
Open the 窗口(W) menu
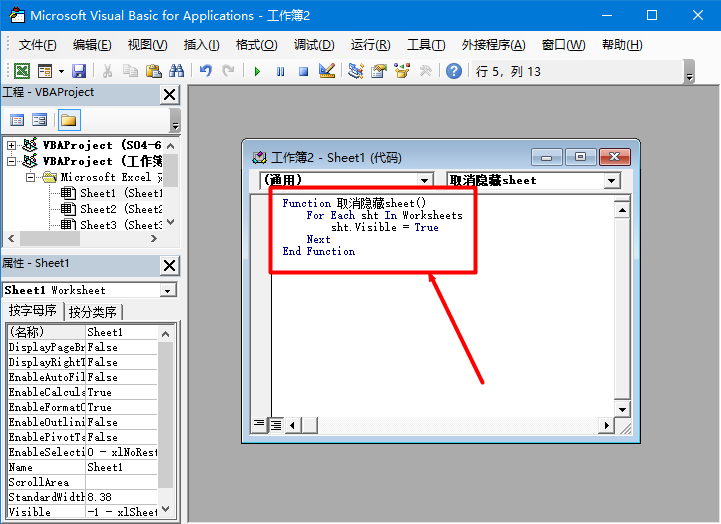tap(563, 45)
